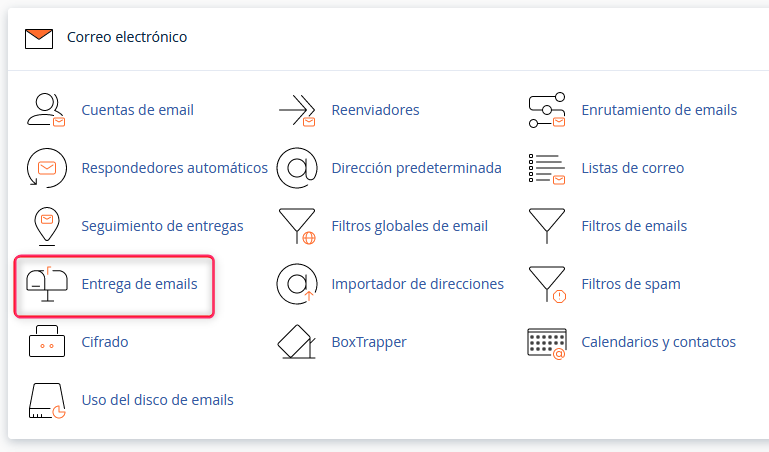Open the Entrega de emails link
This screenshot has width=769, height=452.
pos(139,283)
